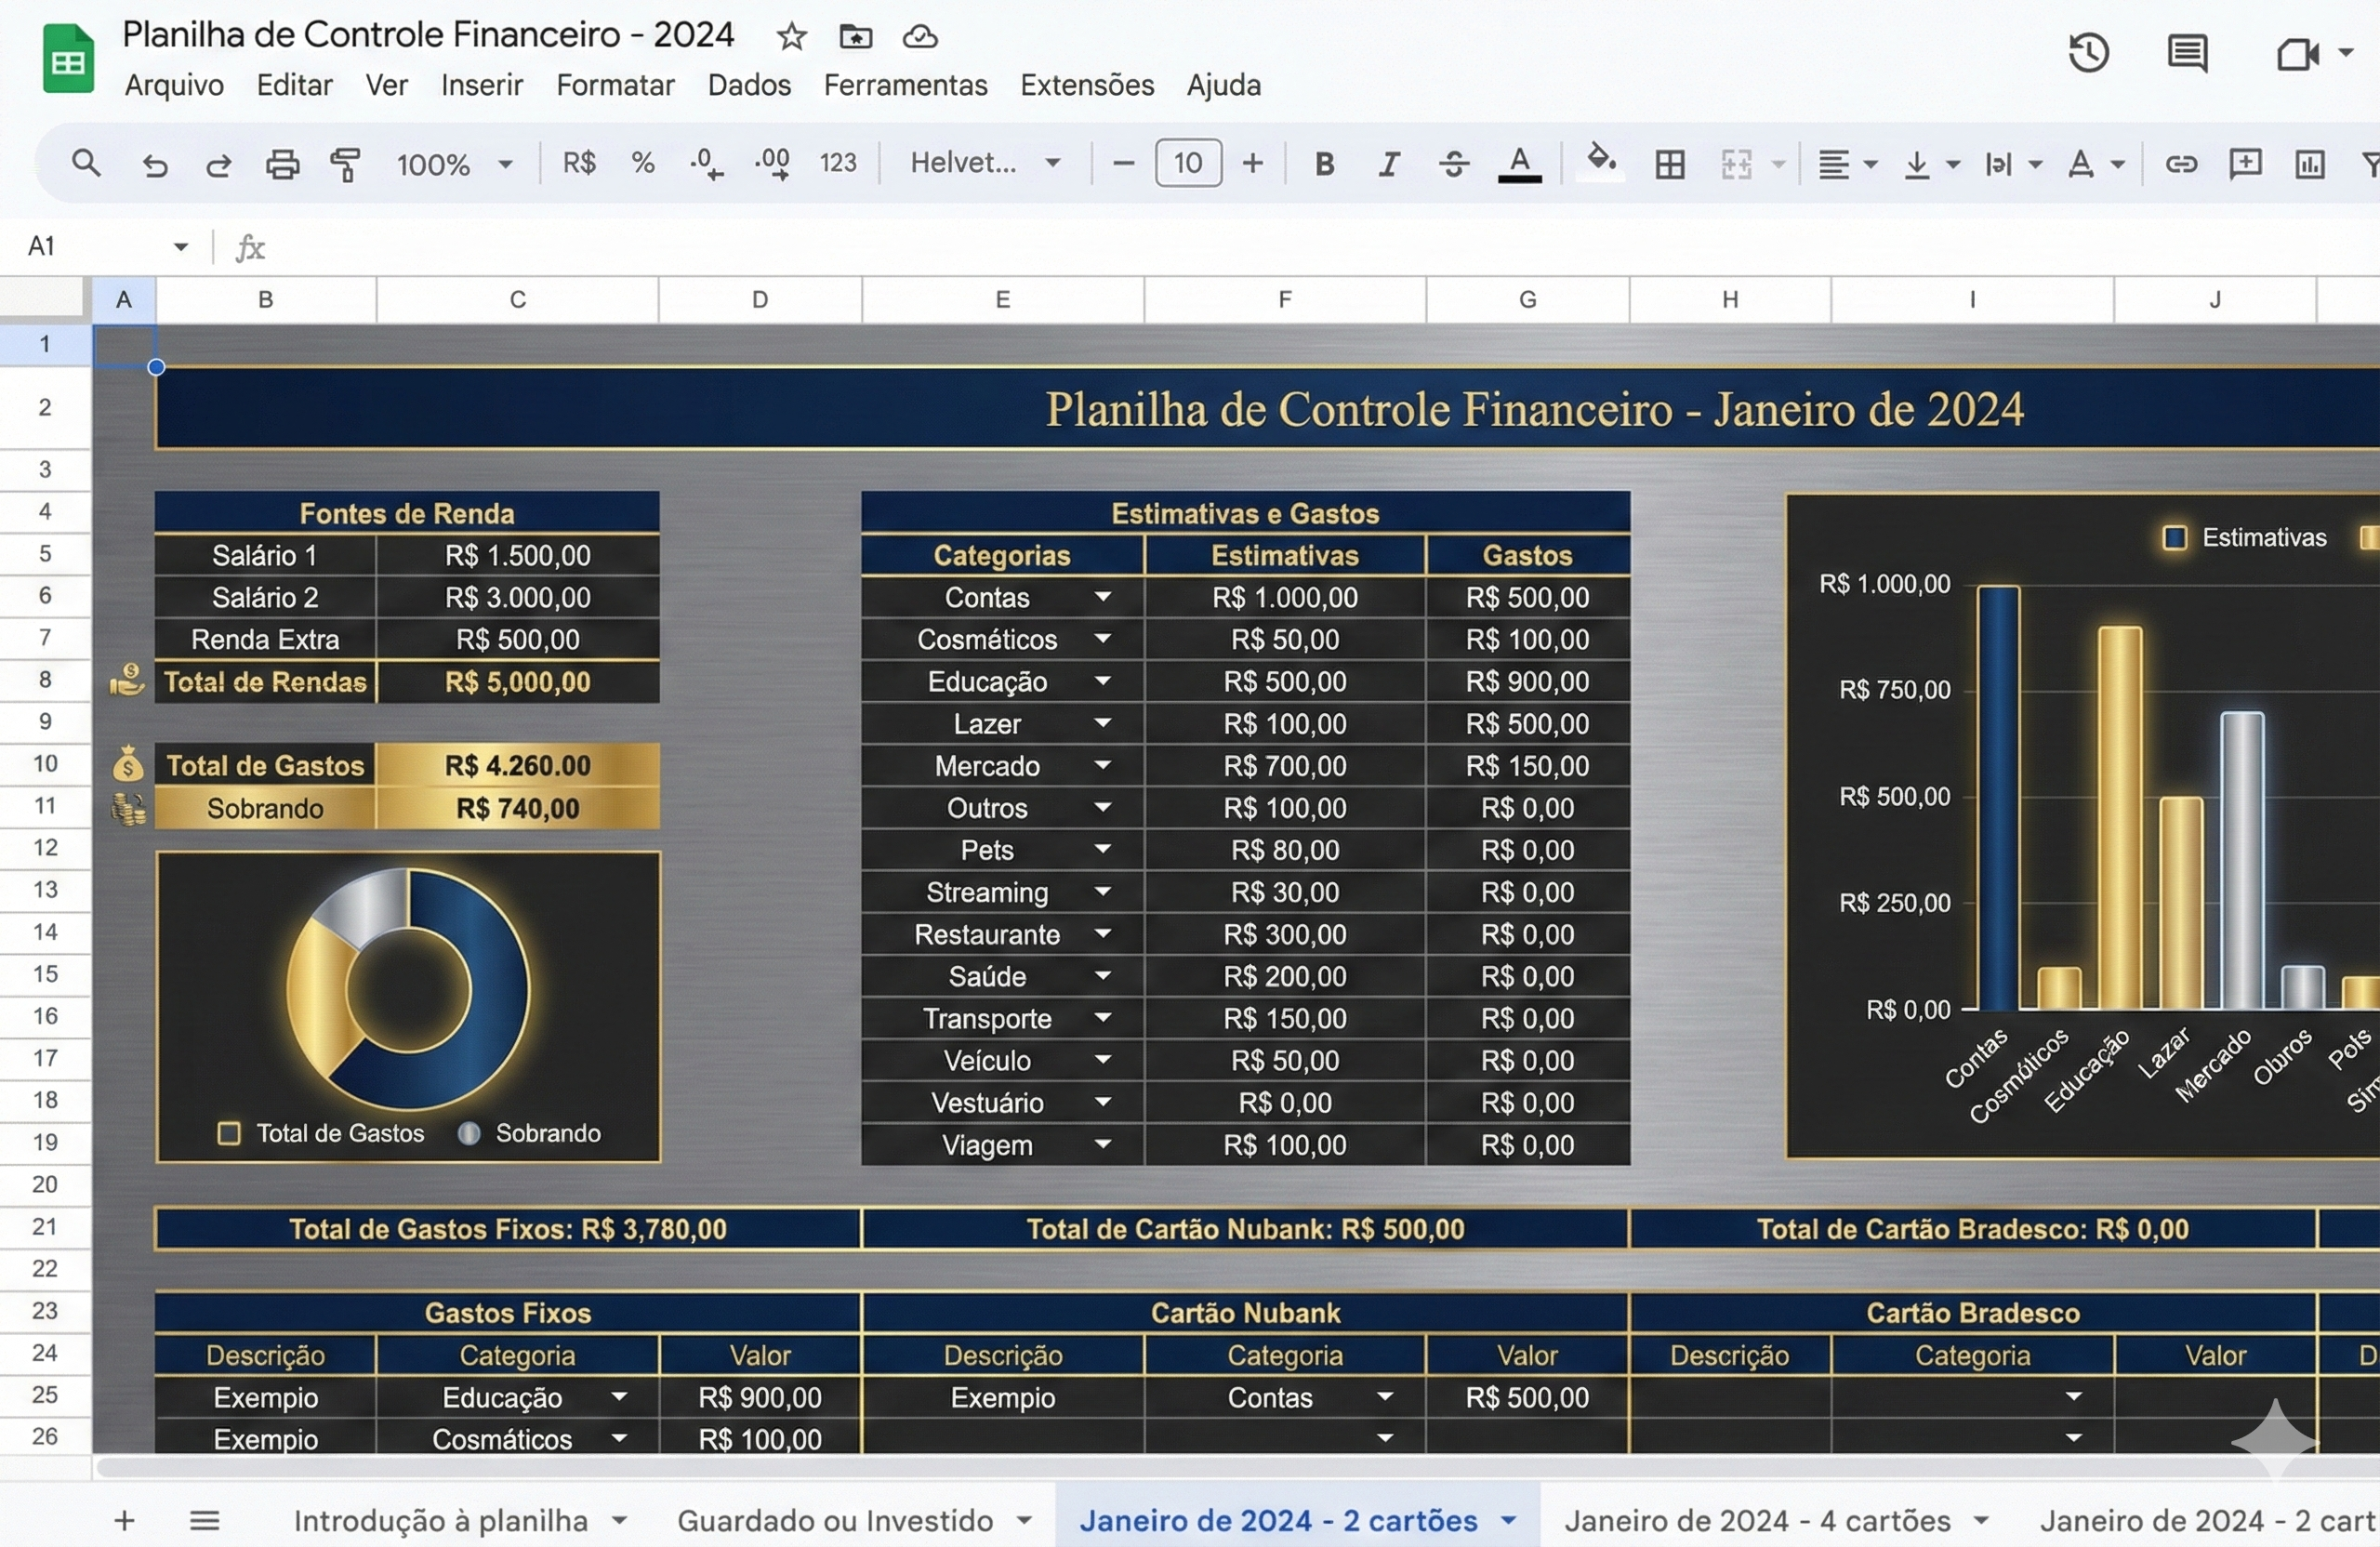2380x1547 pixels.
Task: Click the increase font size plus button
Action: tap(1252, 163)
